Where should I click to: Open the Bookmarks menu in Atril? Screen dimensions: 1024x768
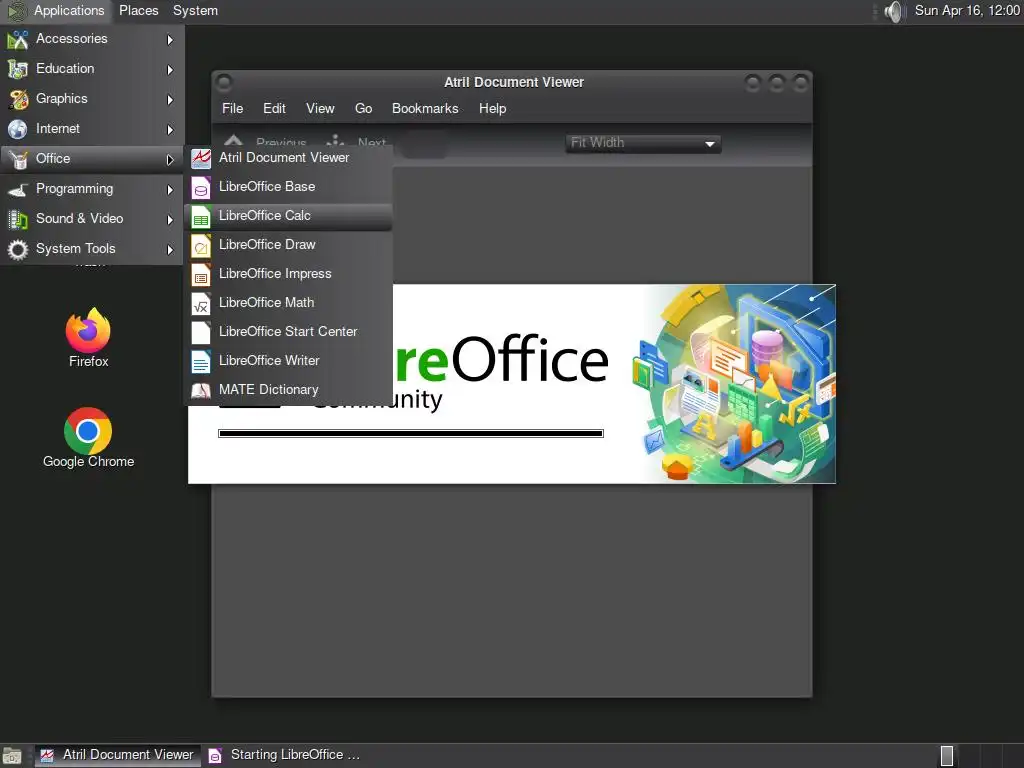coord(425,108)
